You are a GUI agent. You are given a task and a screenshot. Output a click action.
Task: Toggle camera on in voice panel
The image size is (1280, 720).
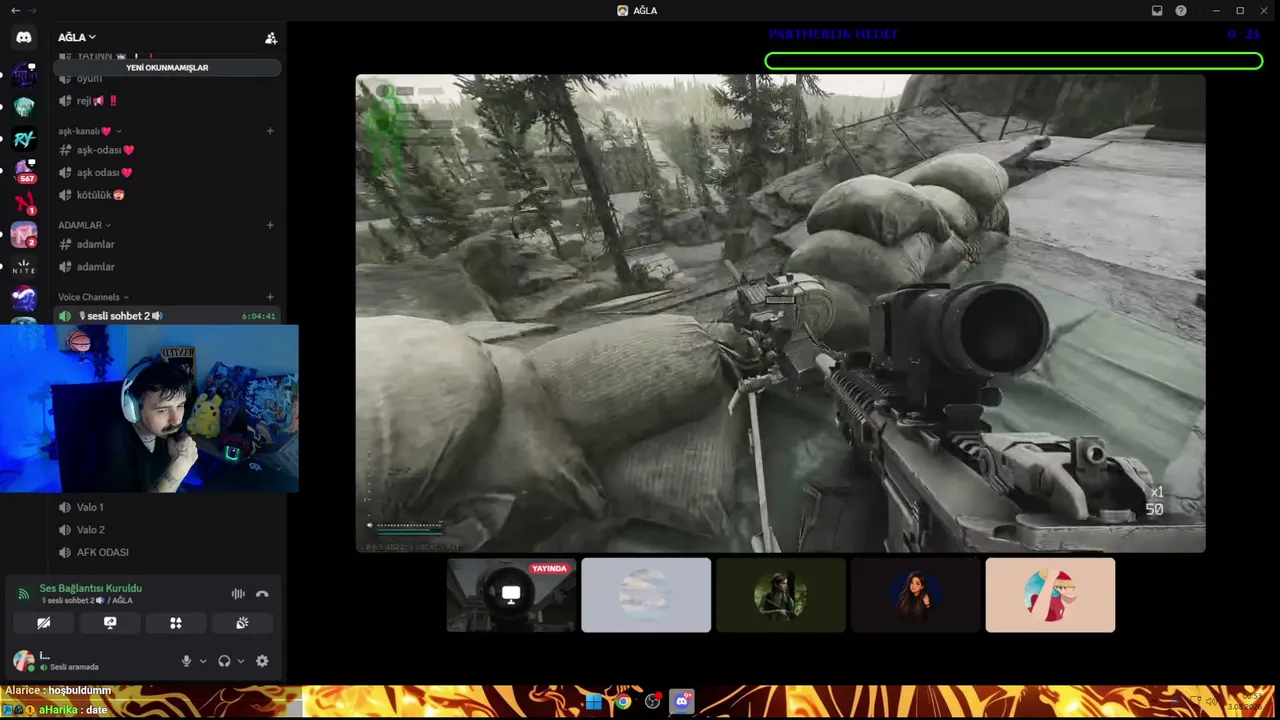point(44,623)
